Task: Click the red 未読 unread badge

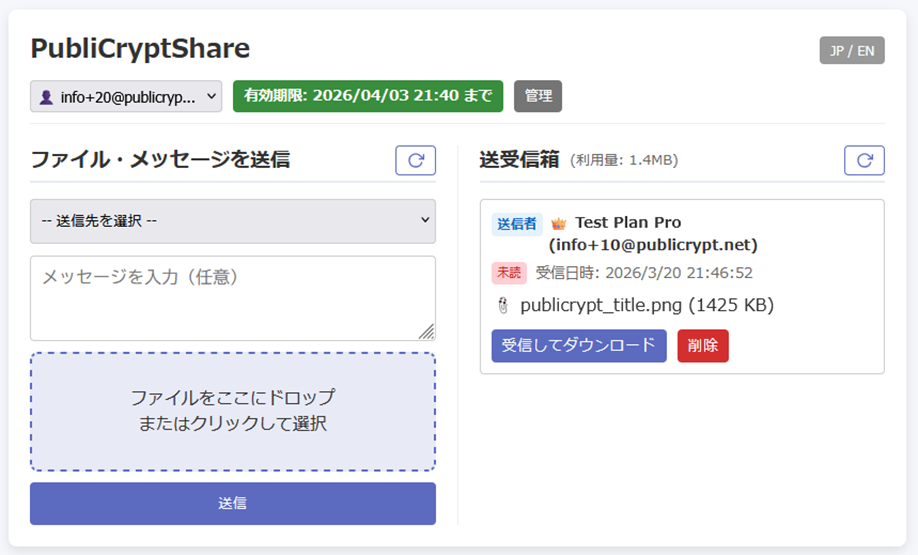Action: coord(508,273)
